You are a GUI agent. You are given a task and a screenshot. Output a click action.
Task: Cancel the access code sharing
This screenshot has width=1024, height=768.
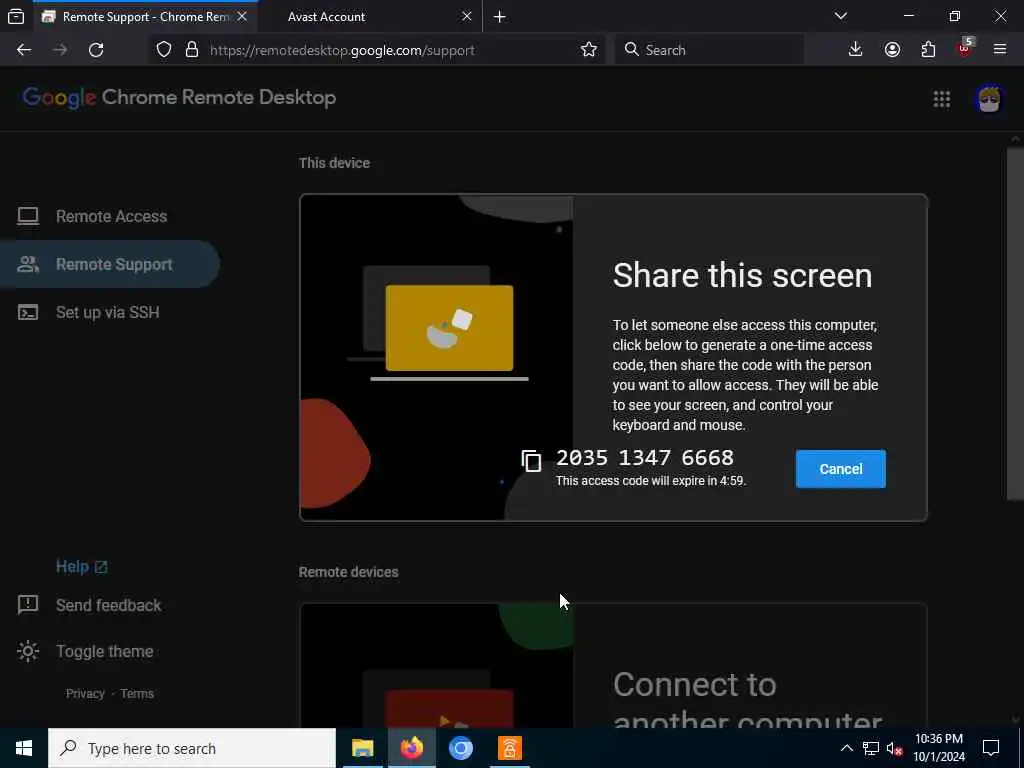tap(840, 469)
